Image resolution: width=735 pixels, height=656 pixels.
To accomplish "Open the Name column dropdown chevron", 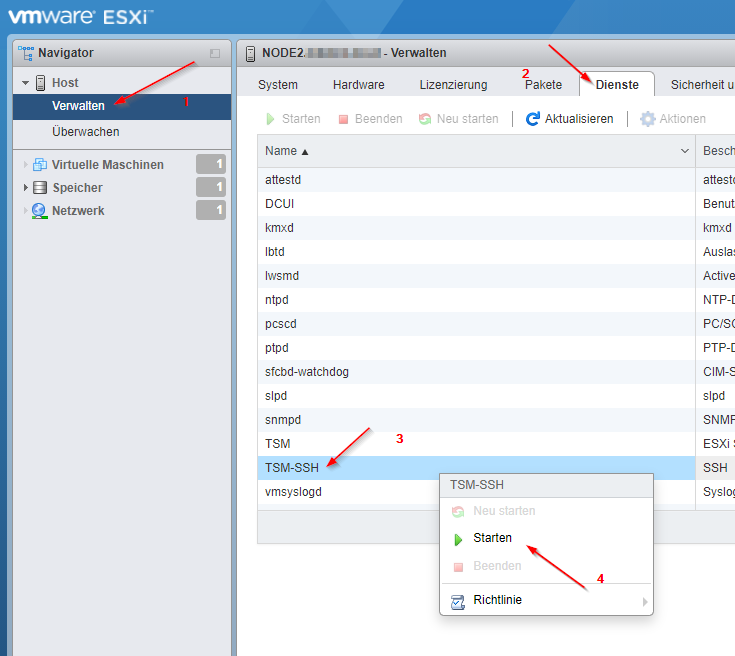I will click(684, 151).
